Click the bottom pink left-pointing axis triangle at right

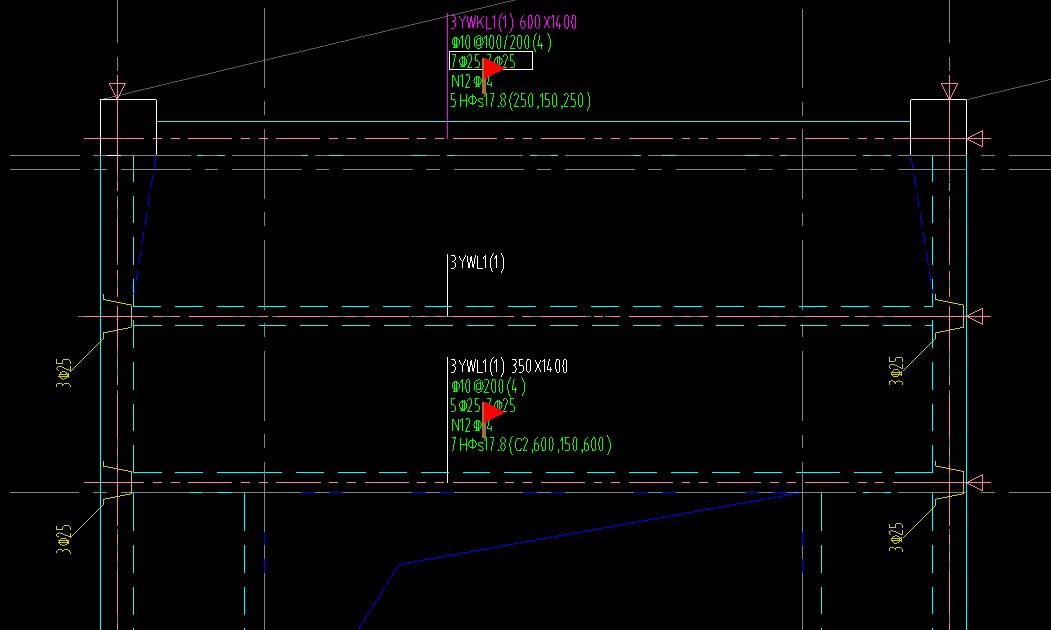point(975,483)
